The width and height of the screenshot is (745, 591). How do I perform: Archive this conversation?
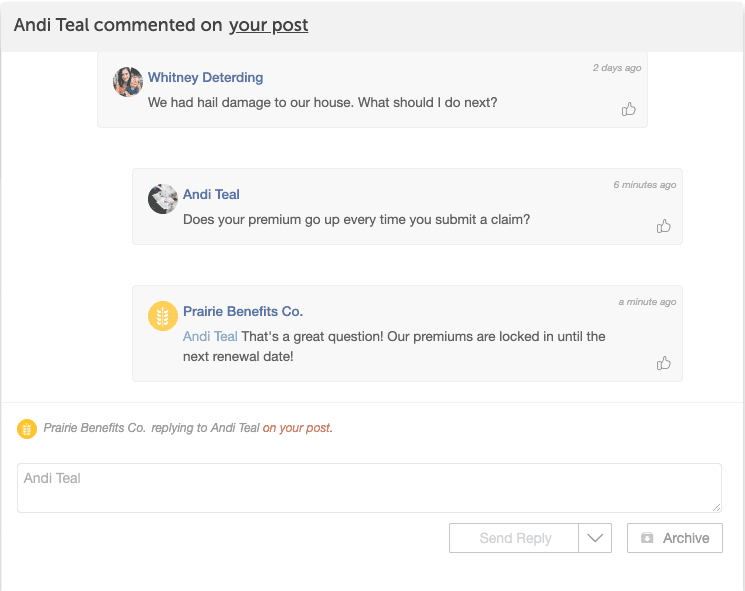point(675,538)
